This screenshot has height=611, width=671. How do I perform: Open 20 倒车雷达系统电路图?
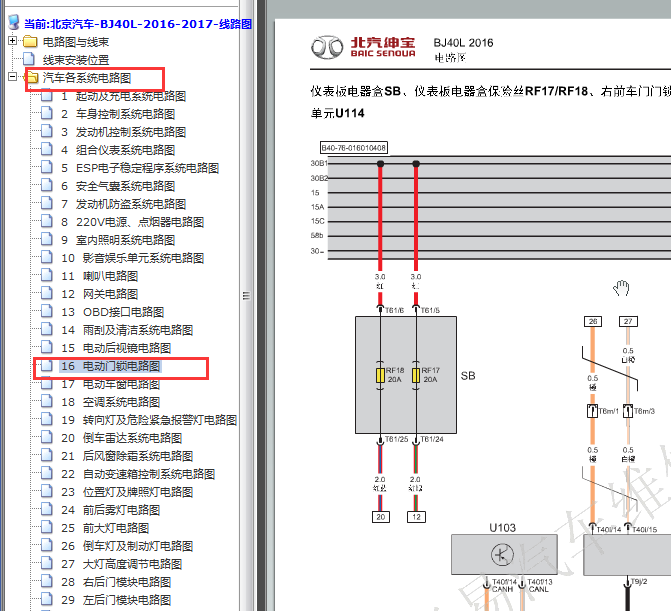click(x=121, y=438)
